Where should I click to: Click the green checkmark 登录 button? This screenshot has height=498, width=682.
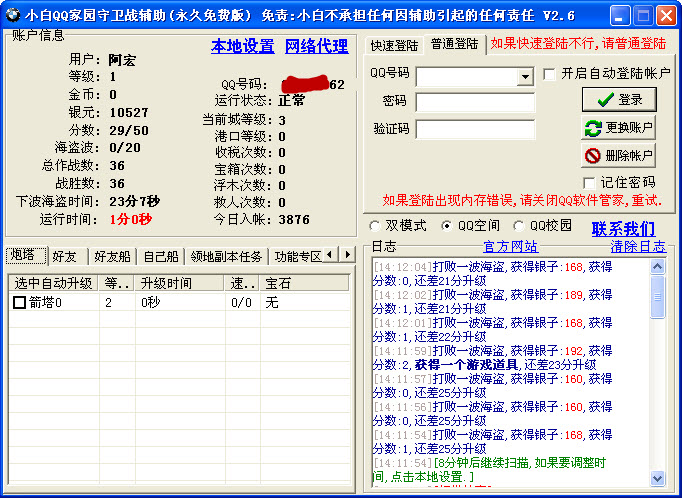point(619,100)
